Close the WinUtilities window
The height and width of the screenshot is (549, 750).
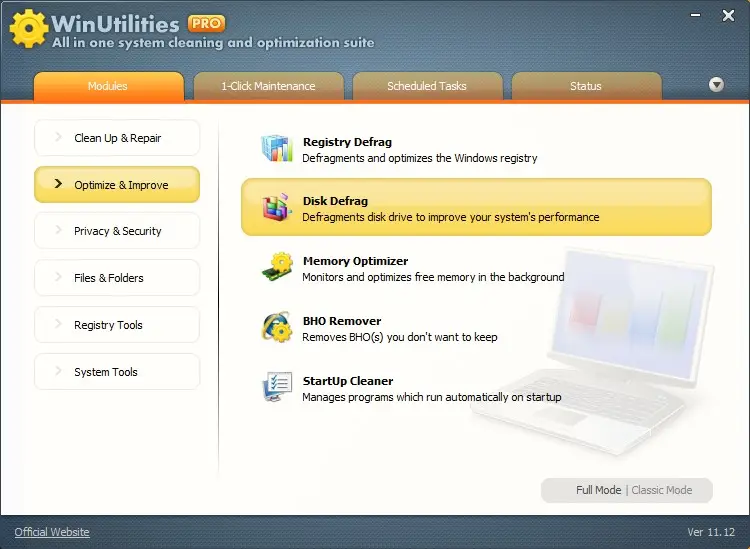[728, 16]
